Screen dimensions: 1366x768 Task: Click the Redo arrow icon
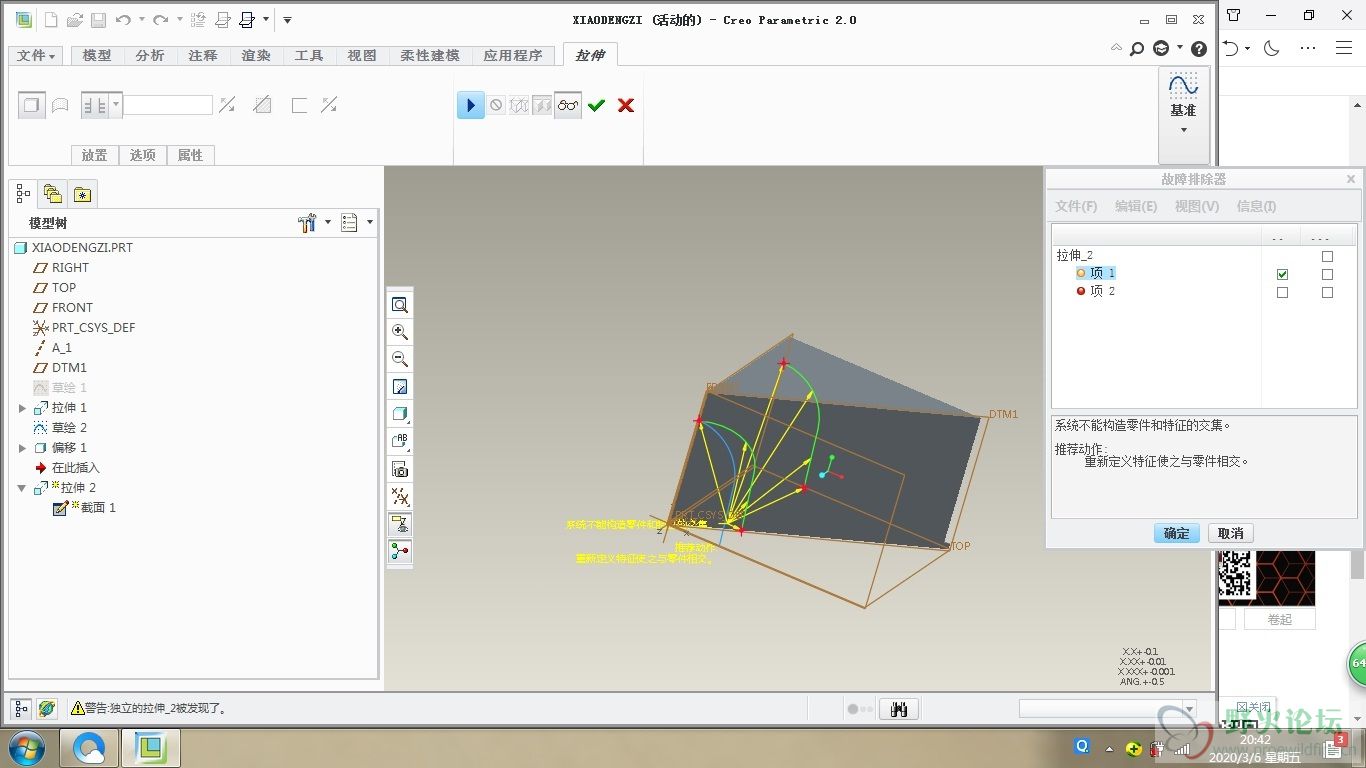pos(160,19)
